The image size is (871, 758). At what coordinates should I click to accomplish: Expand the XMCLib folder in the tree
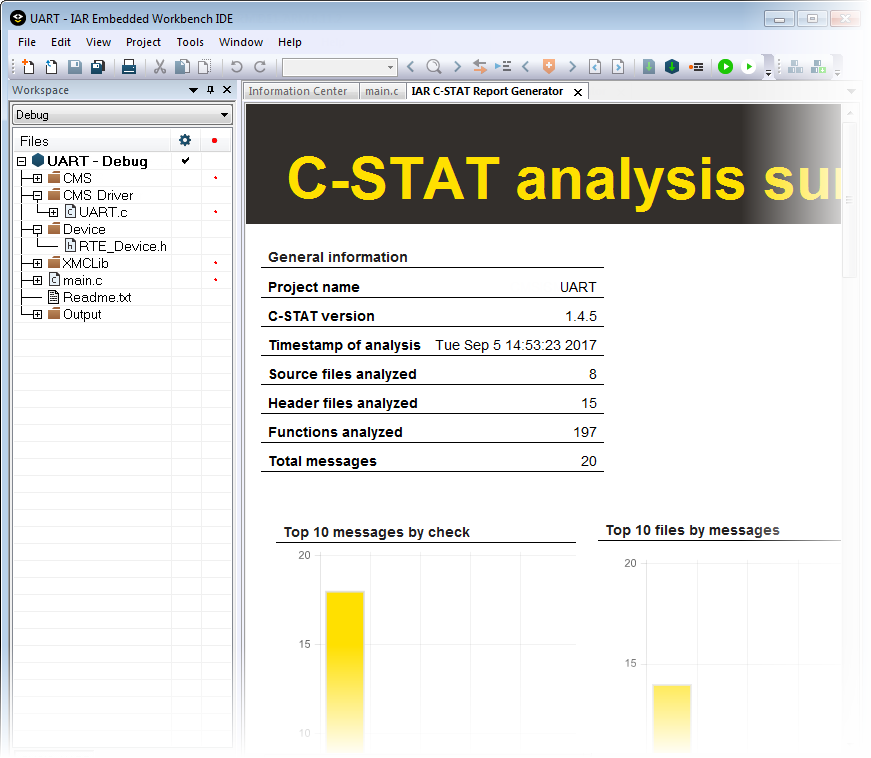click(37, 263)
